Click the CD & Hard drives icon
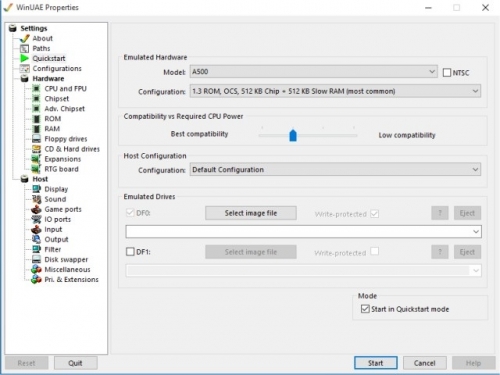 point(36,149)
